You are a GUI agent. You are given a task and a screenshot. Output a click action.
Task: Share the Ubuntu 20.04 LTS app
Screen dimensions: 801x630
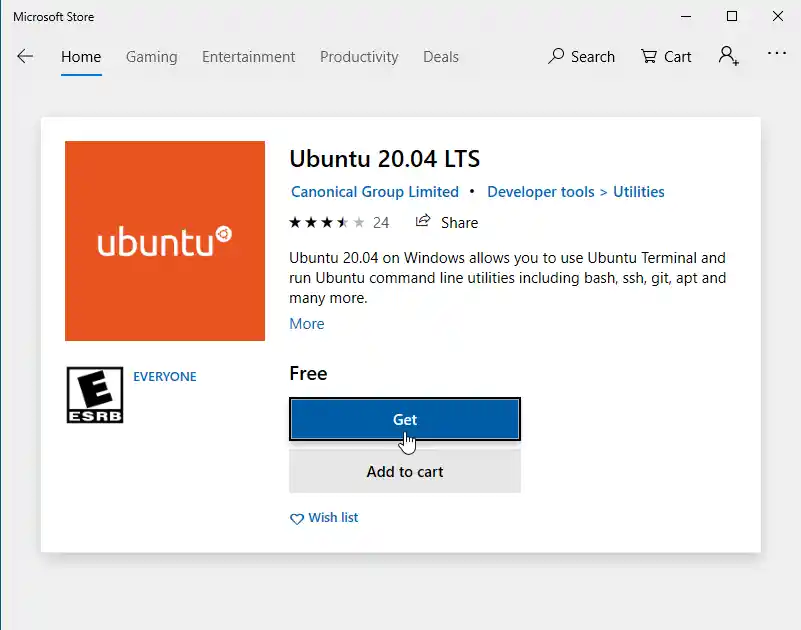click(x=447, y=222)
